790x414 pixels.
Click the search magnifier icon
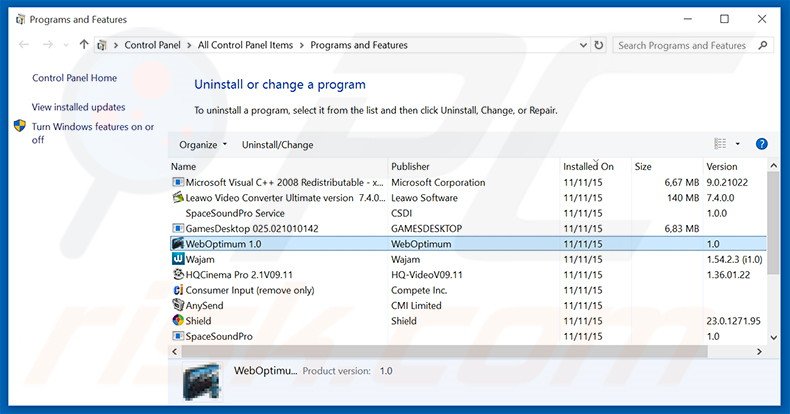pyautogui.click(x=763, y=45)
